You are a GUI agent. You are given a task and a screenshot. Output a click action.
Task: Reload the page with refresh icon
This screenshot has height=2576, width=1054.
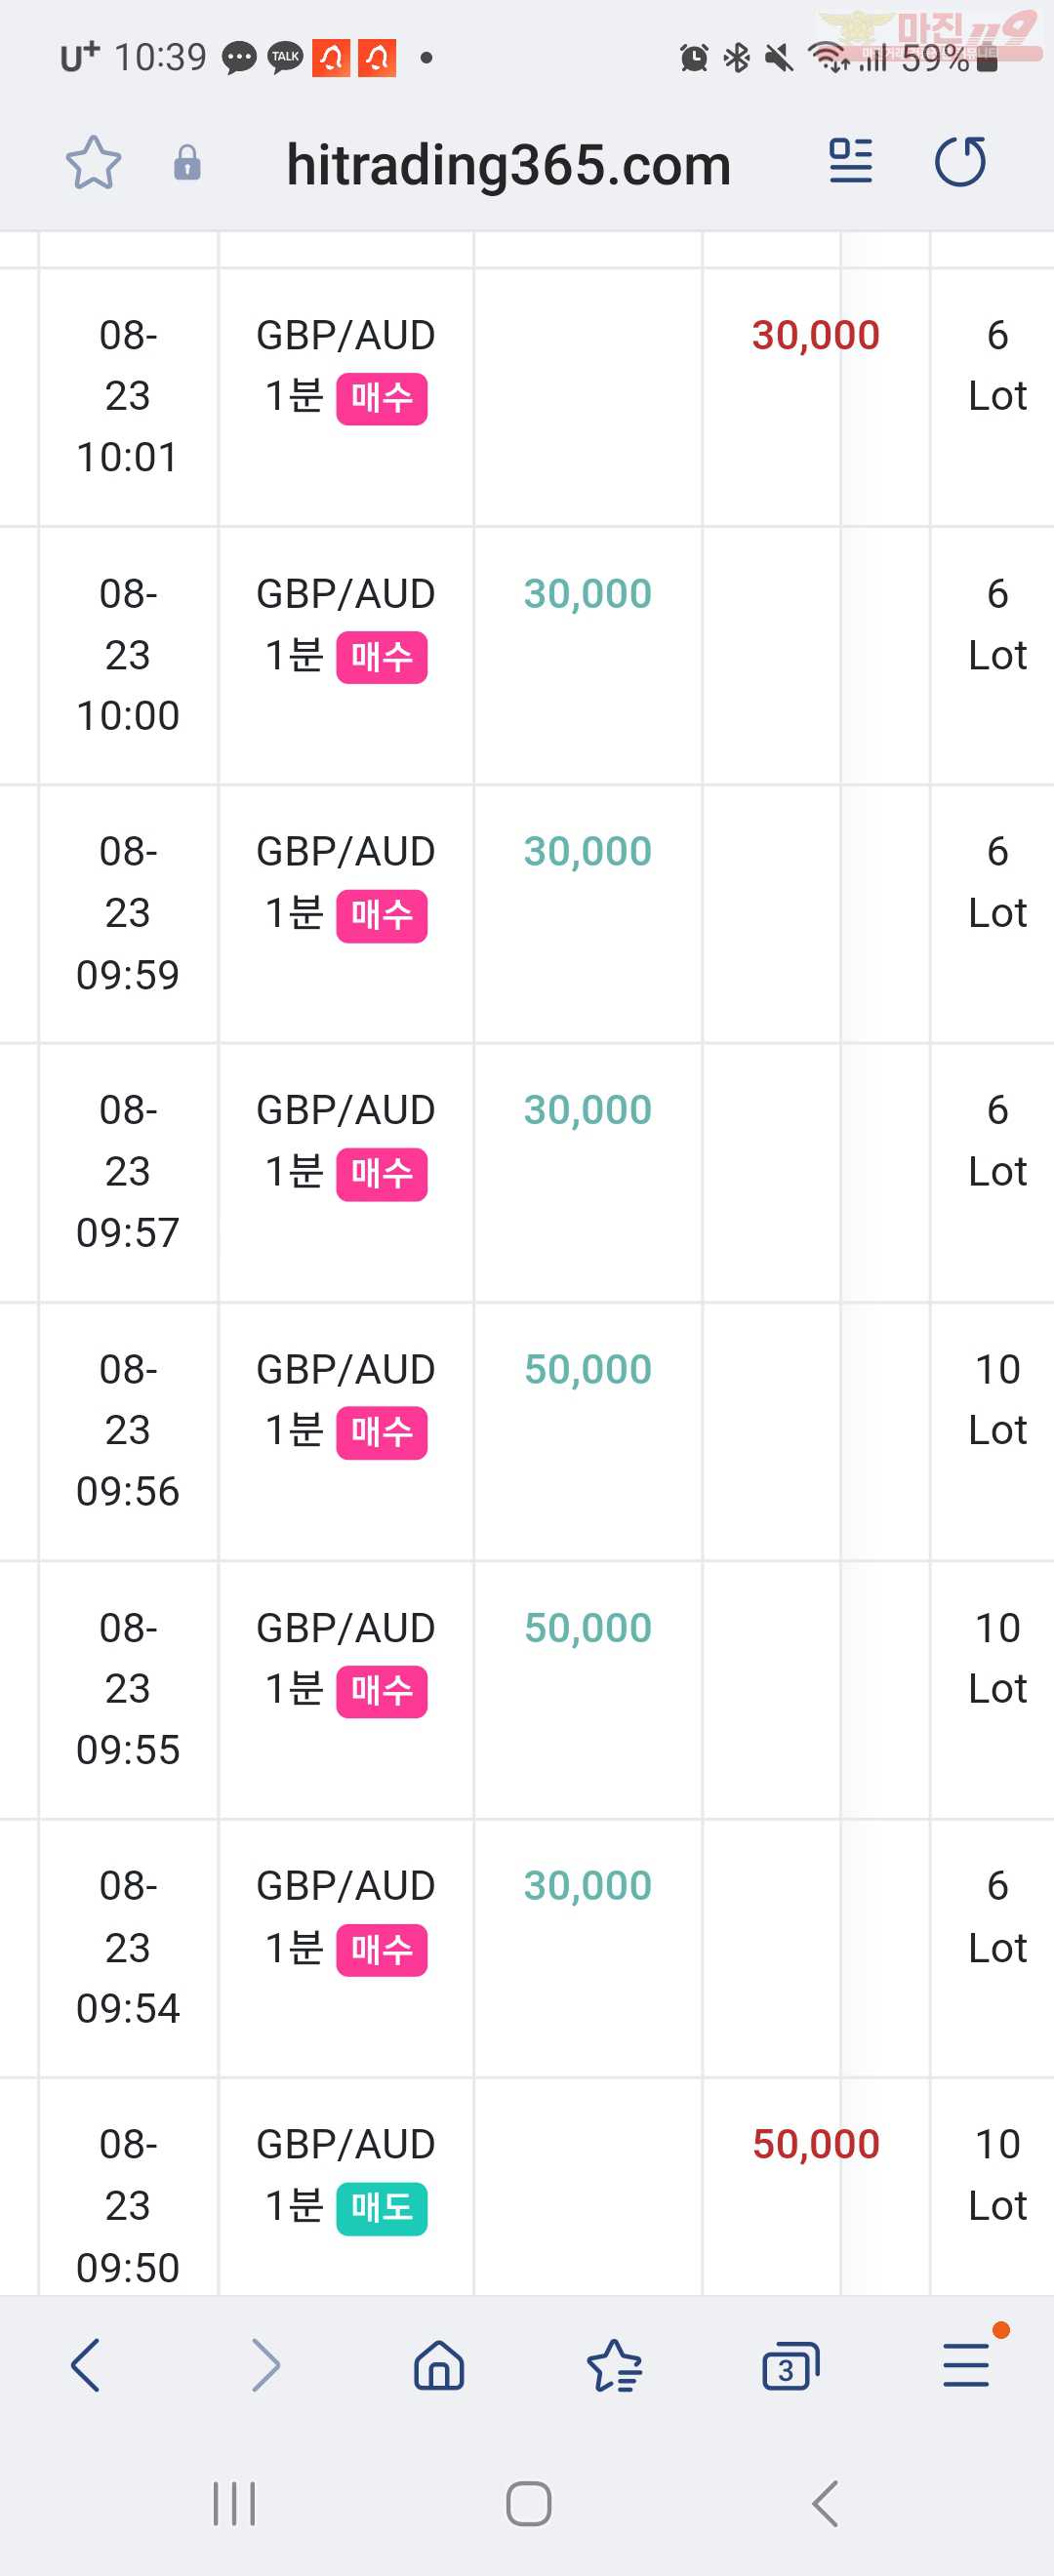pyautogui.click(x=960, y=162)
